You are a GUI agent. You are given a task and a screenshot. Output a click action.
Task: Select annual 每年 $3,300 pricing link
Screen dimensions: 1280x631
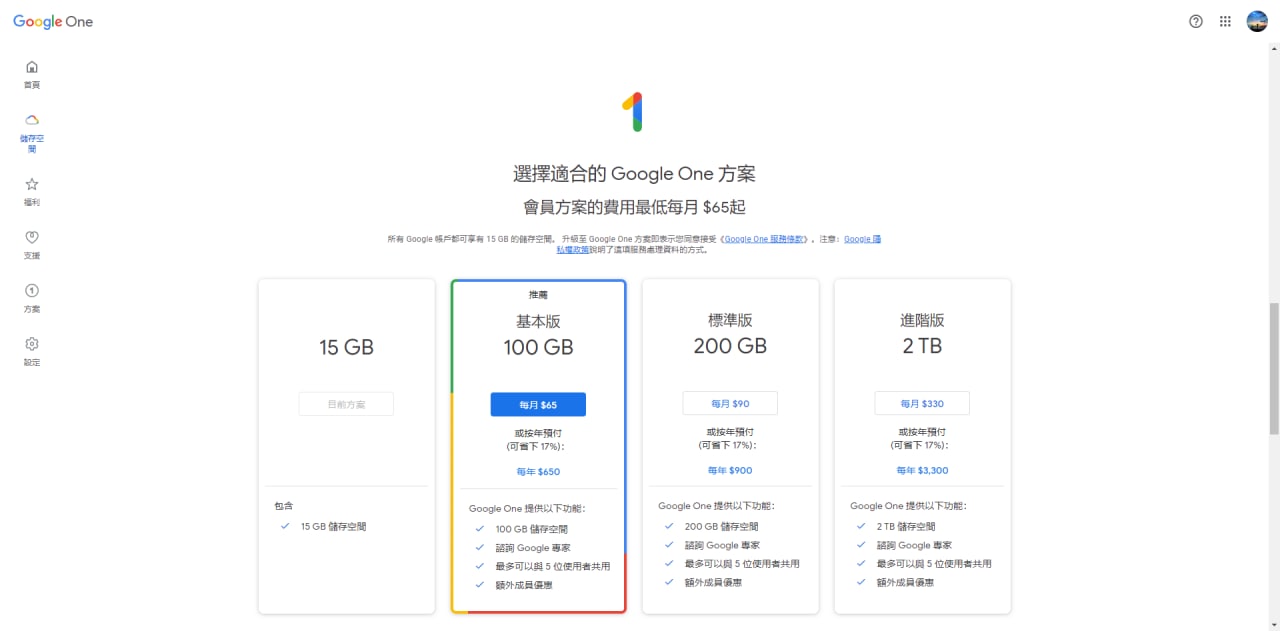pos(922,470)
